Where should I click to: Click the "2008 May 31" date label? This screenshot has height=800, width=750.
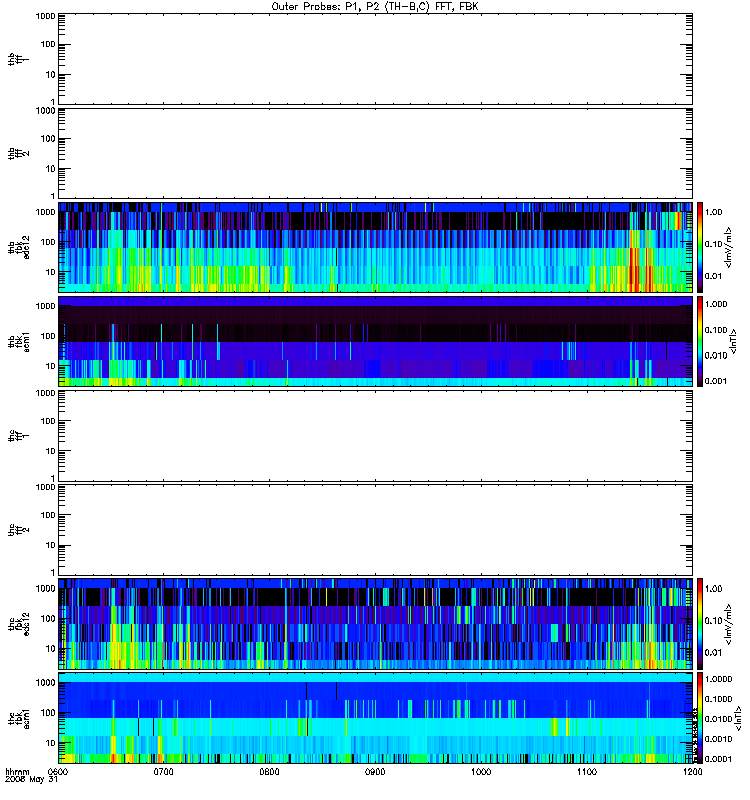click(31, 780)
